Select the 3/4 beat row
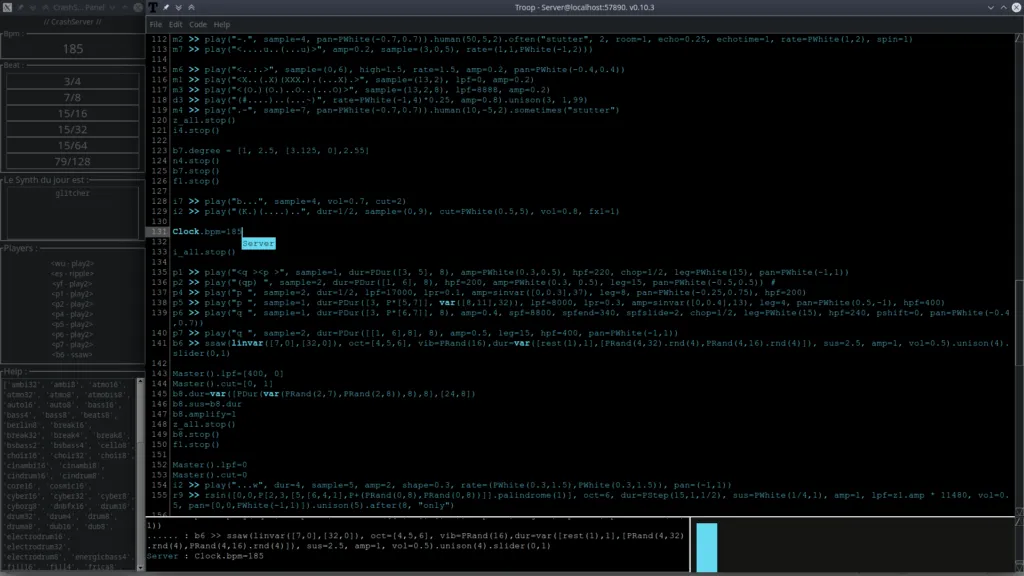The width and height of the screenshot is (1024, 576). (x=72, y=82)
